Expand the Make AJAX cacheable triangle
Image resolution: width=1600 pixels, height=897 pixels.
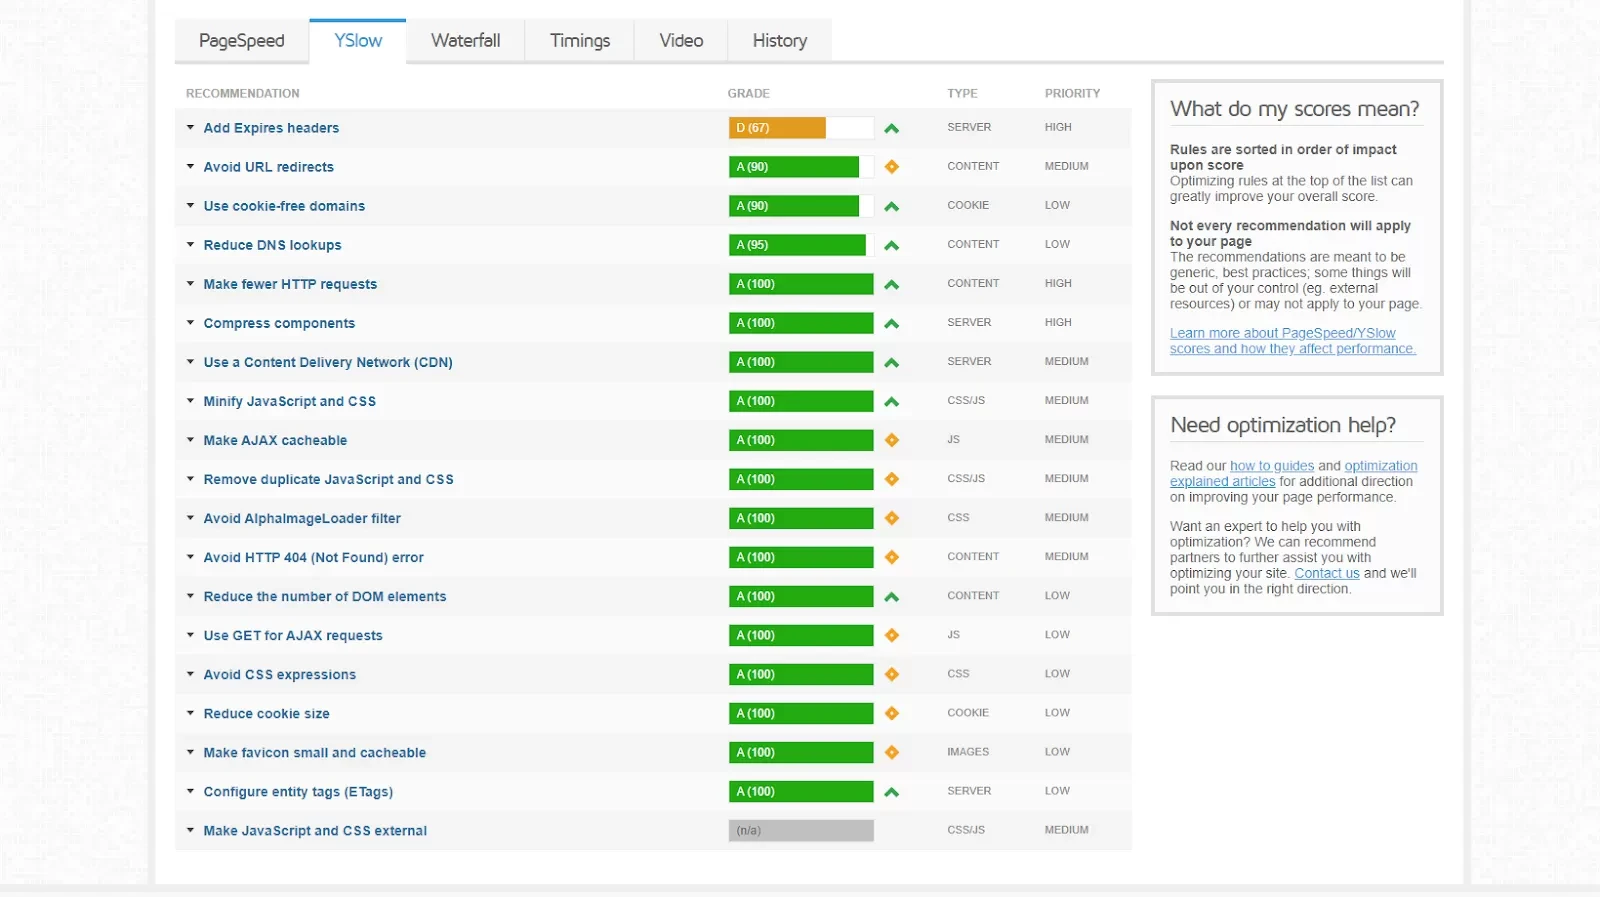190,439
